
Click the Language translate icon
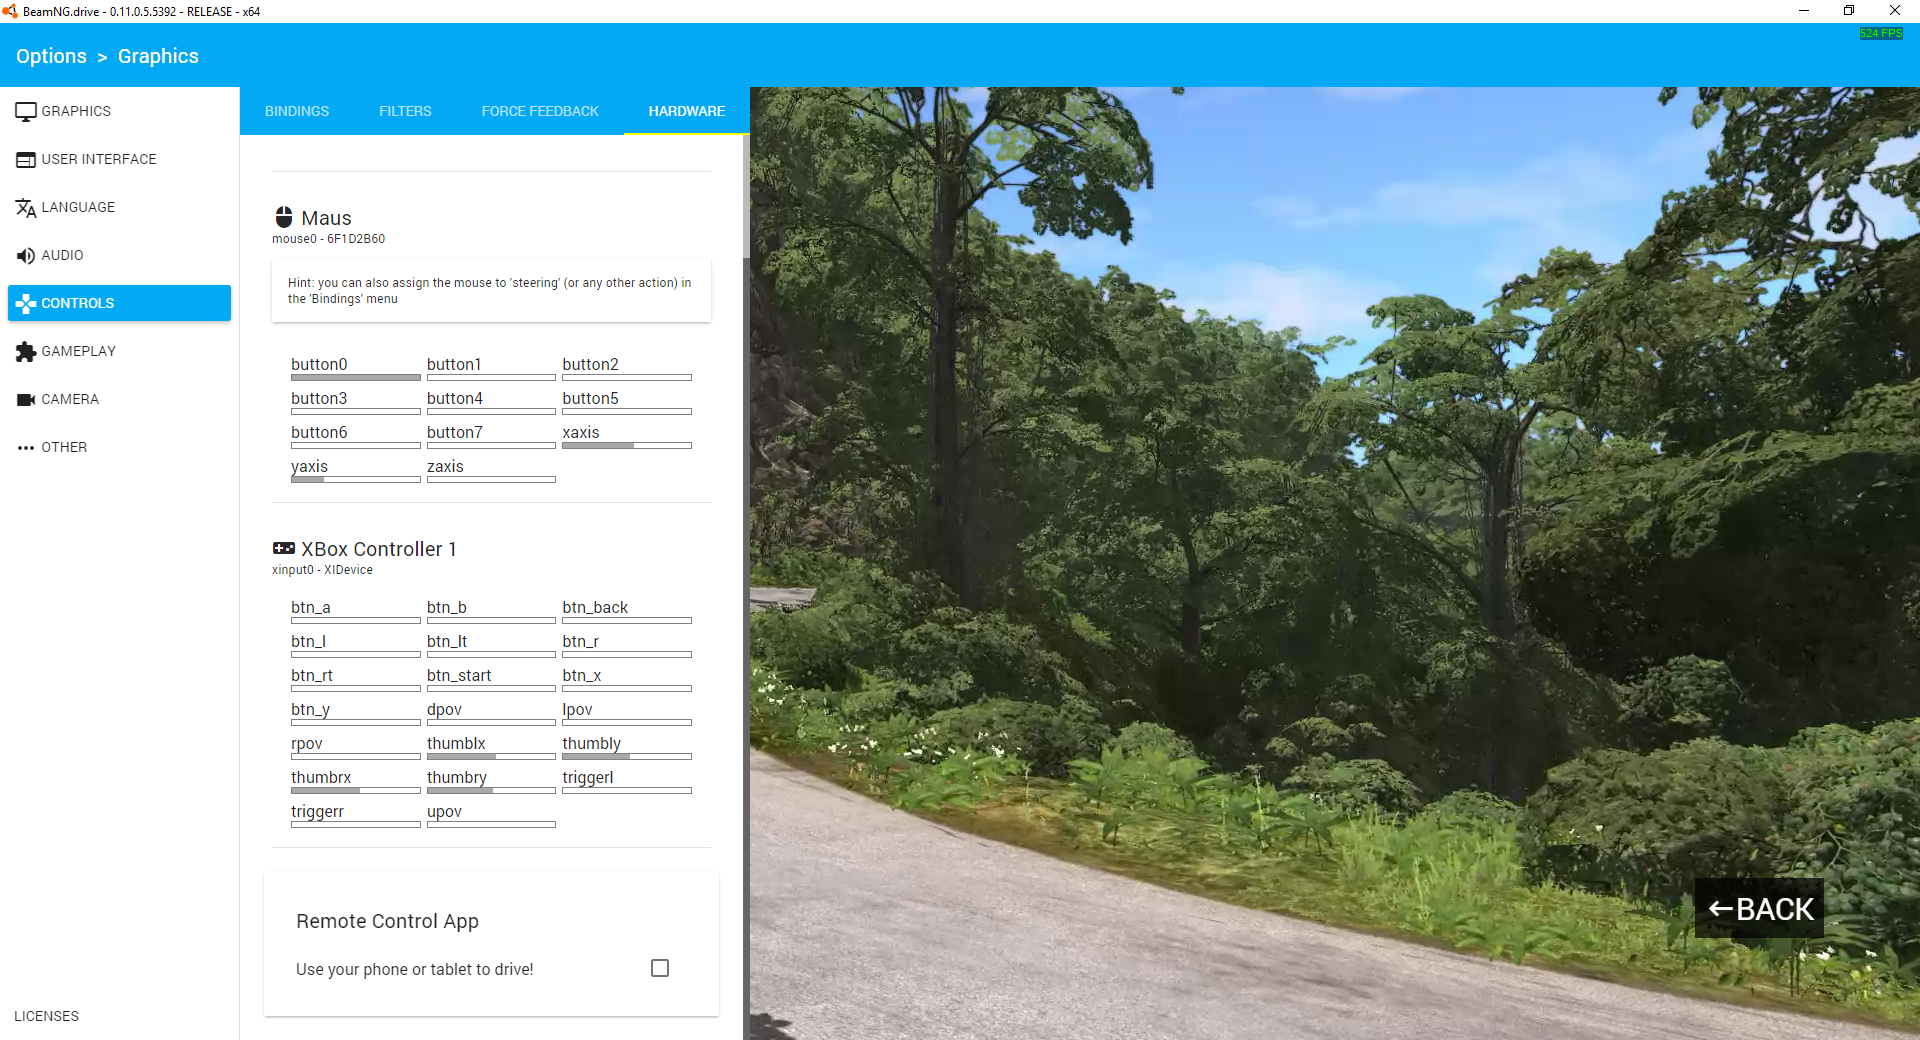pos(26,207)
